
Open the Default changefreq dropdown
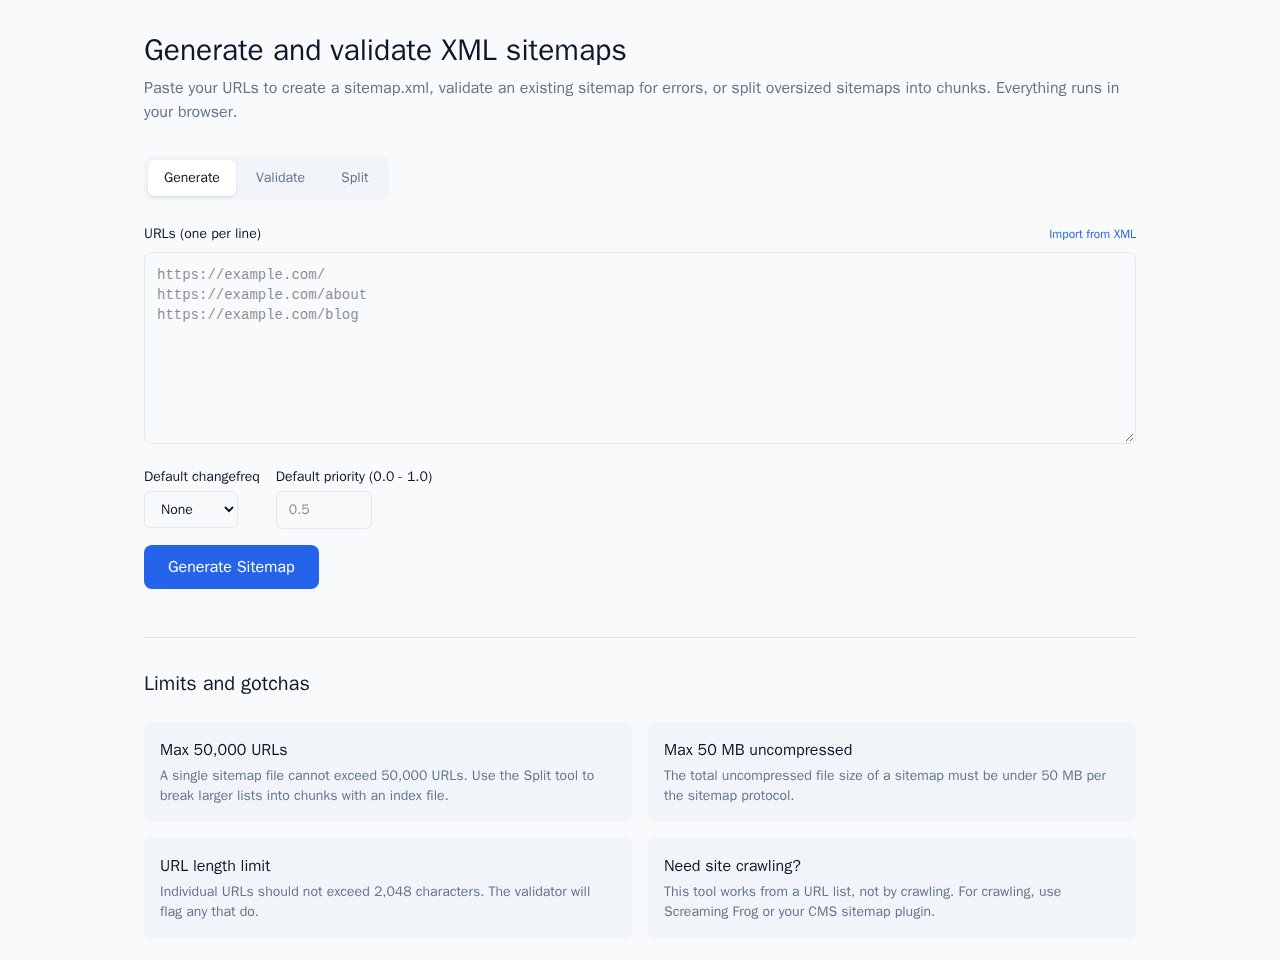click(191, 510)
